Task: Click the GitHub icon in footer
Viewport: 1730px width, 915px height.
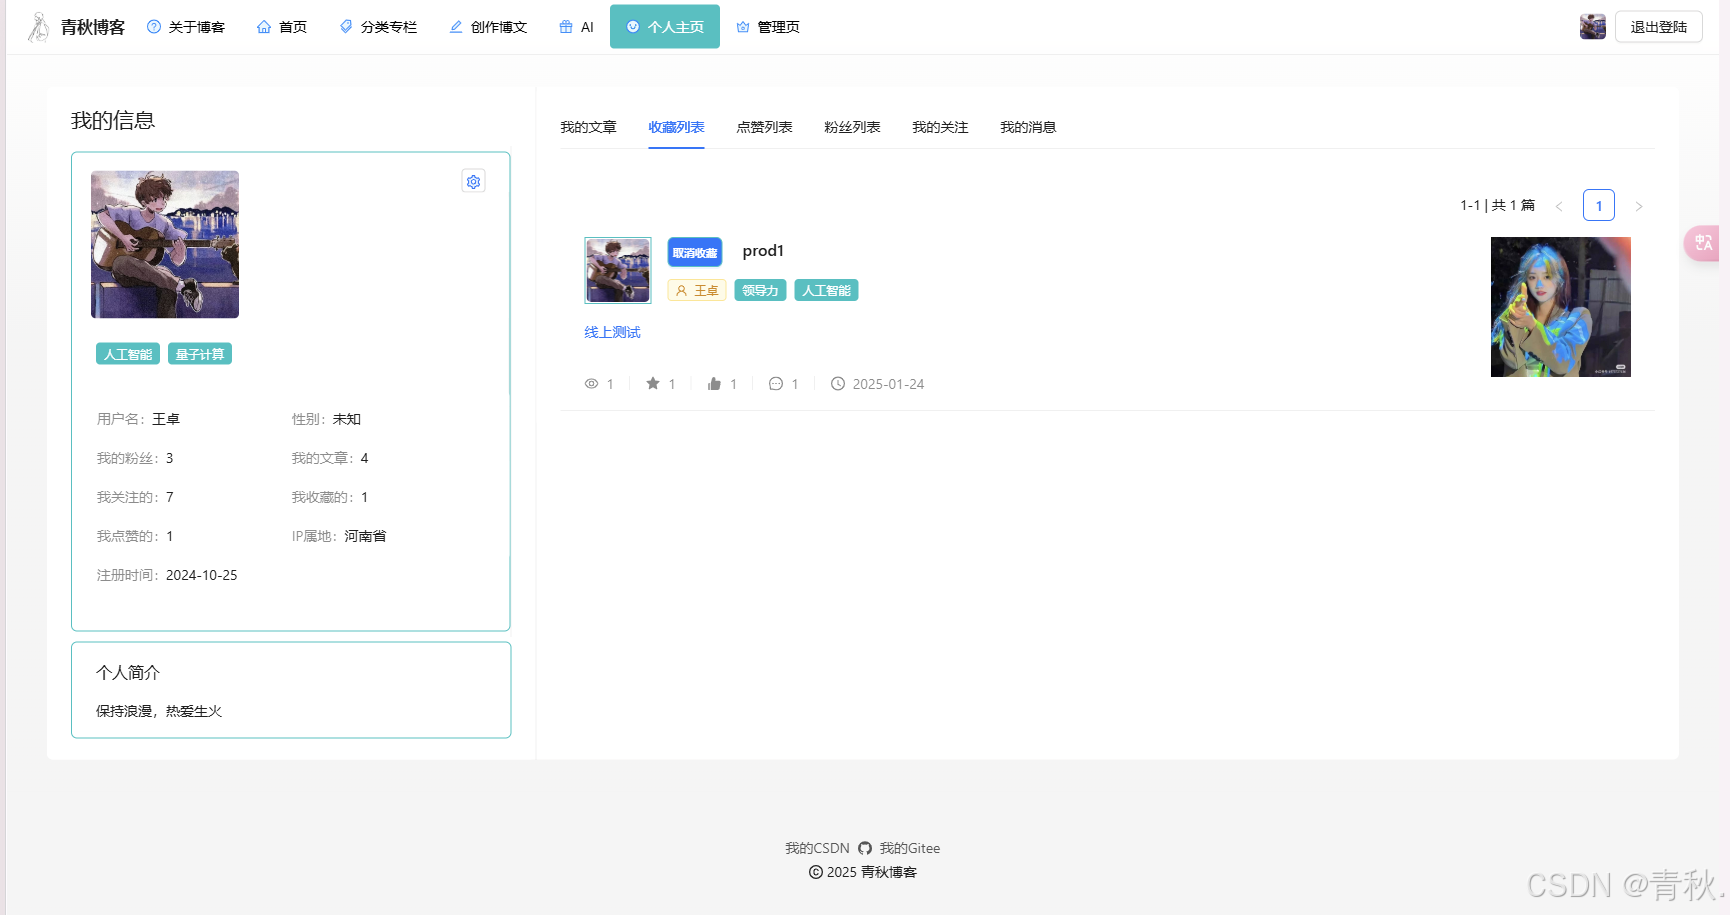Action: click(x=865, y=848)
